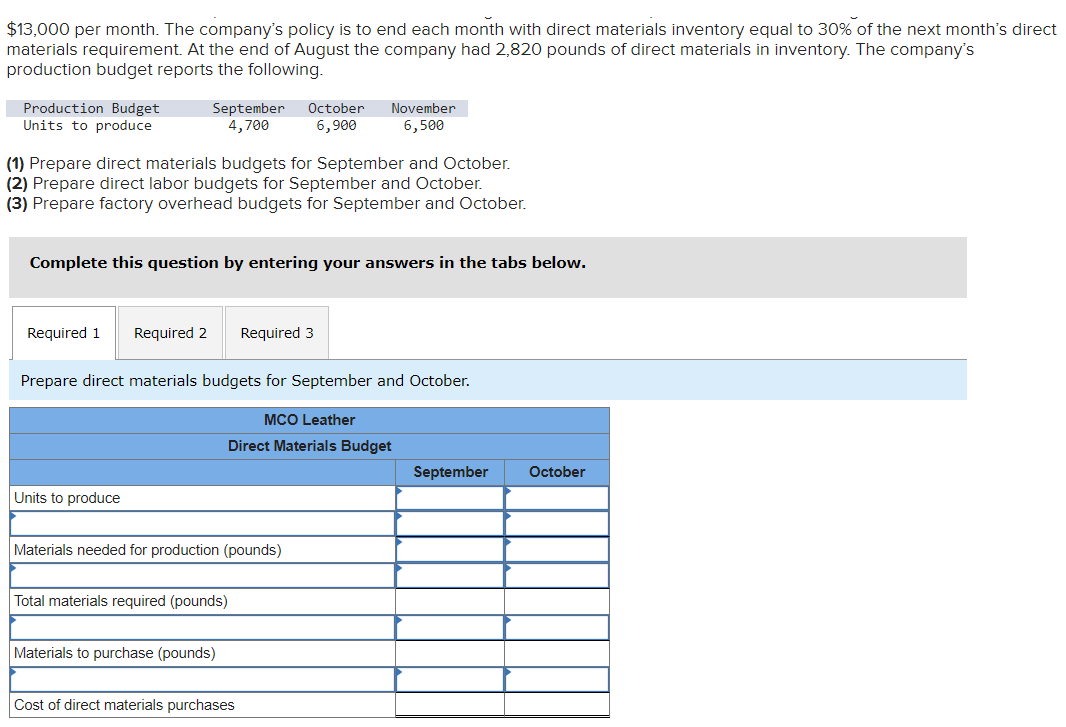
Task: Go to the Required 3 tab
Action: 277,333
